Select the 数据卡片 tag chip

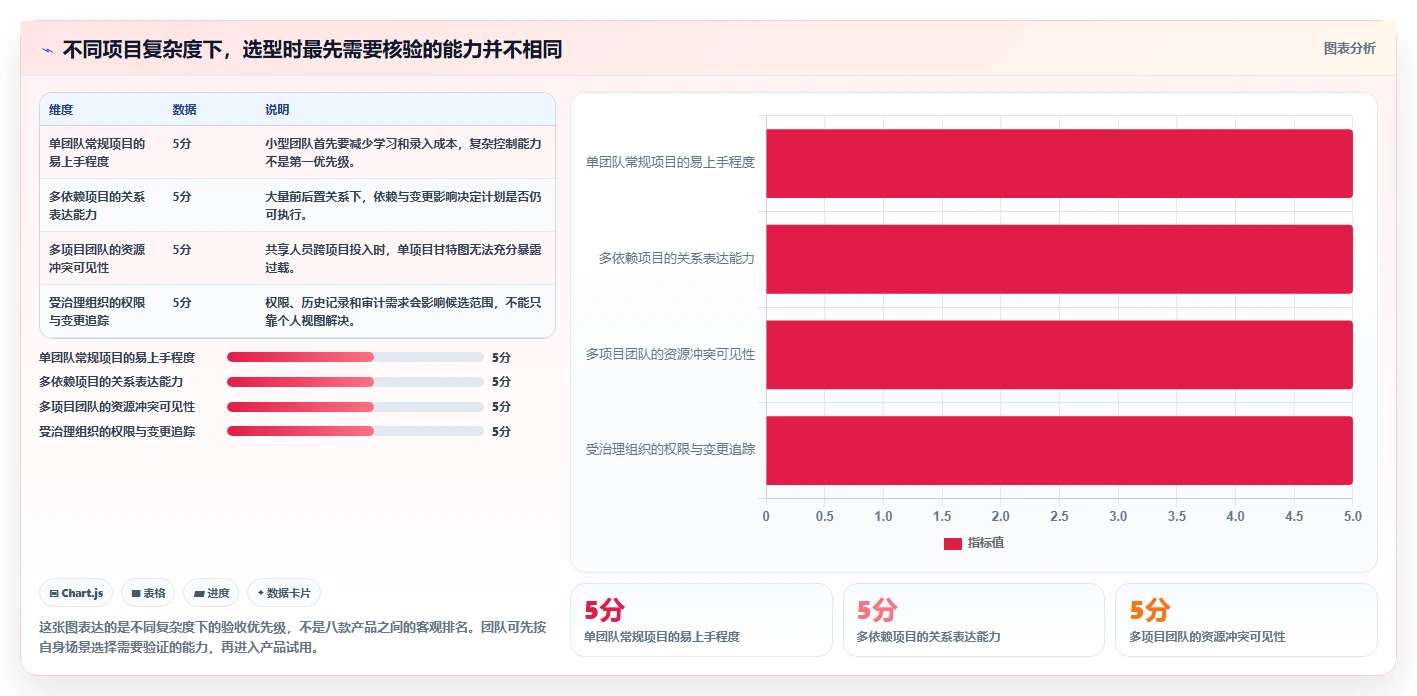click(284, 593)
